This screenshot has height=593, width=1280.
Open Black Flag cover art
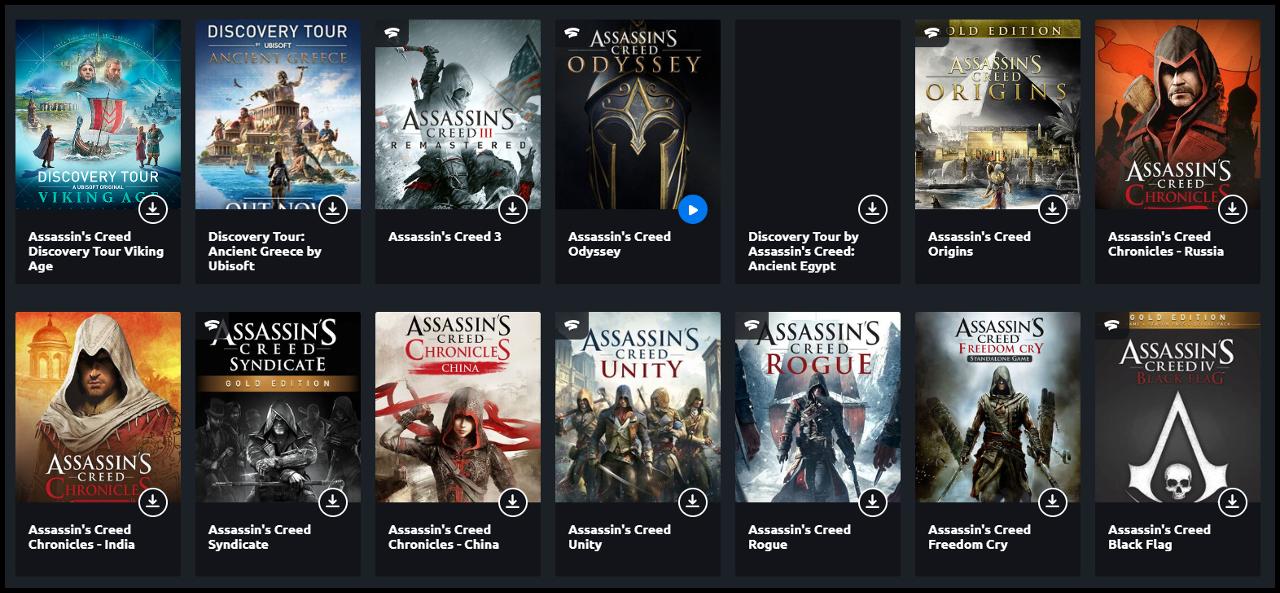1178,407
